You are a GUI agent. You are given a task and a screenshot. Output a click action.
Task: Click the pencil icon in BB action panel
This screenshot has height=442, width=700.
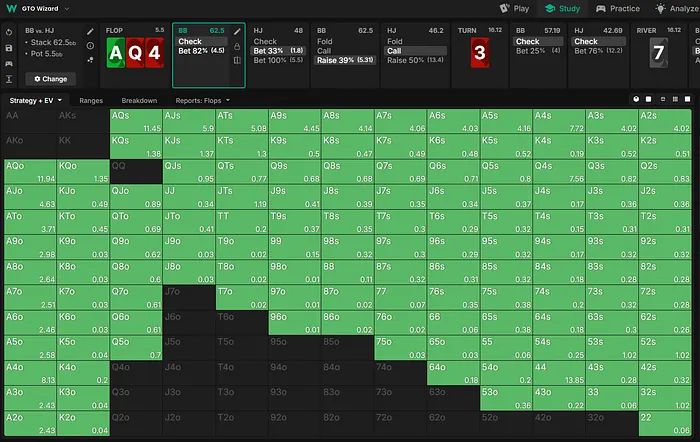pos(237,32)
